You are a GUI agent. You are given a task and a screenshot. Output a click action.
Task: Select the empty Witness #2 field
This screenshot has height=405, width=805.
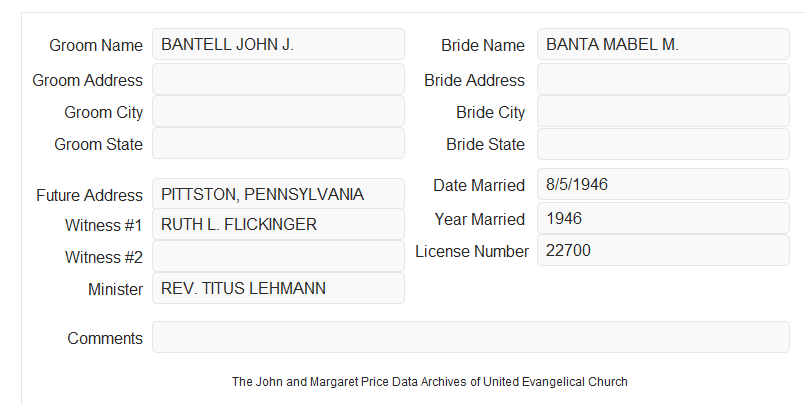pyautogui.click(x=278, y=256)
